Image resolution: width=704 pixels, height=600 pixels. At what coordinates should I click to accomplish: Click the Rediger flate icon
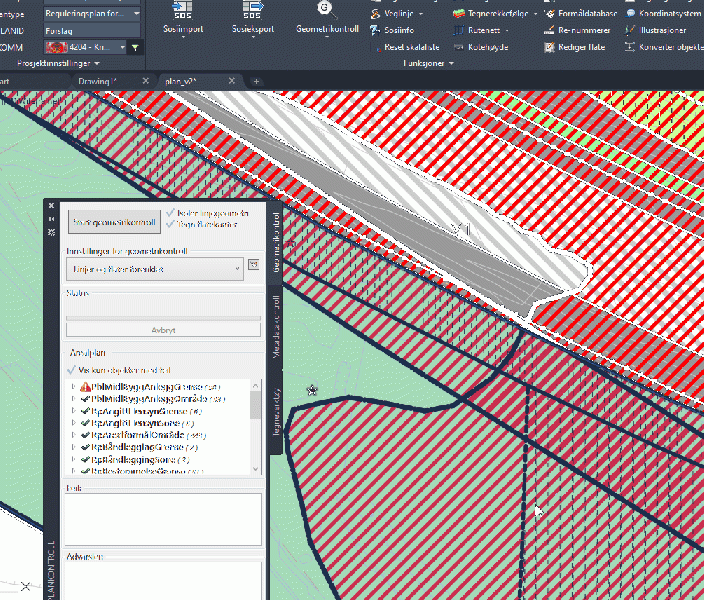549,47
